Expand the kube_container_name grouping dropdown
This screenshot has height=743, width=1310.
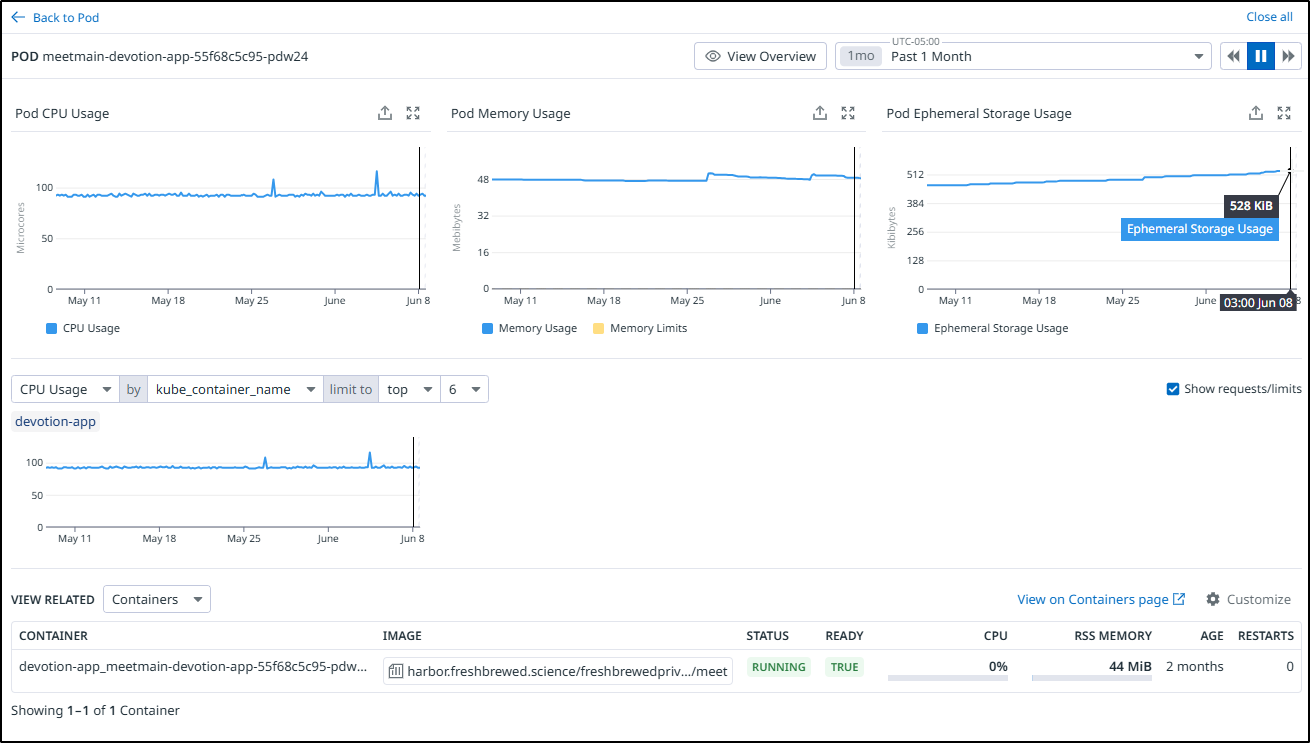pos(235,389)
